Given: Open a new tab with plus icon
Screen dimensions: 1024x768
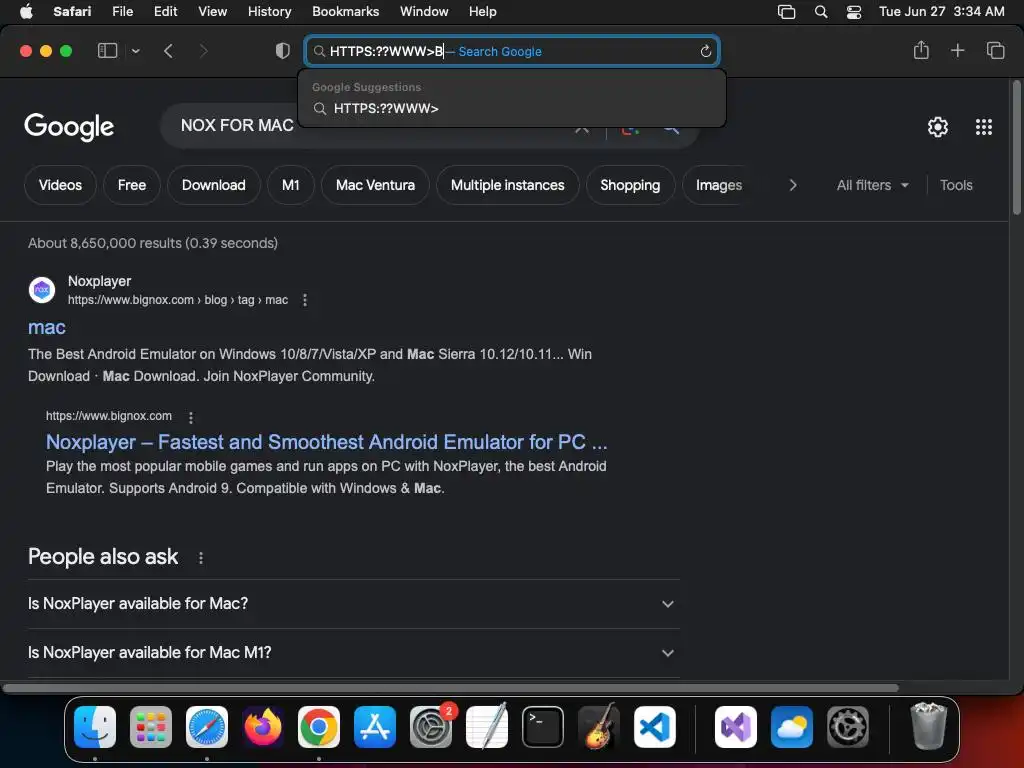Looking at the screenshot, I should [x=957, y=50].
